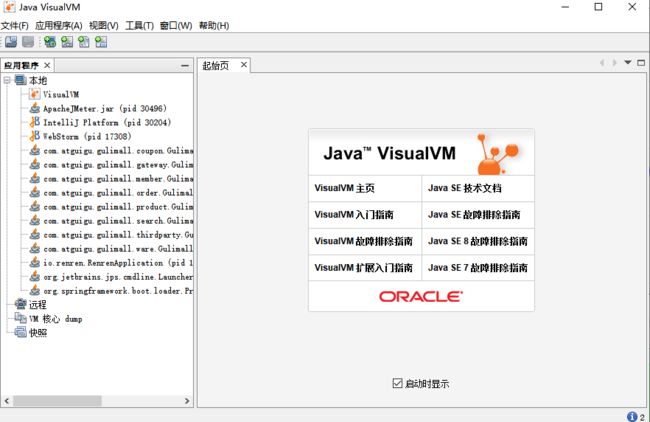
Task: Open the 工具(T) menu
Action: (x=140, y=26)
